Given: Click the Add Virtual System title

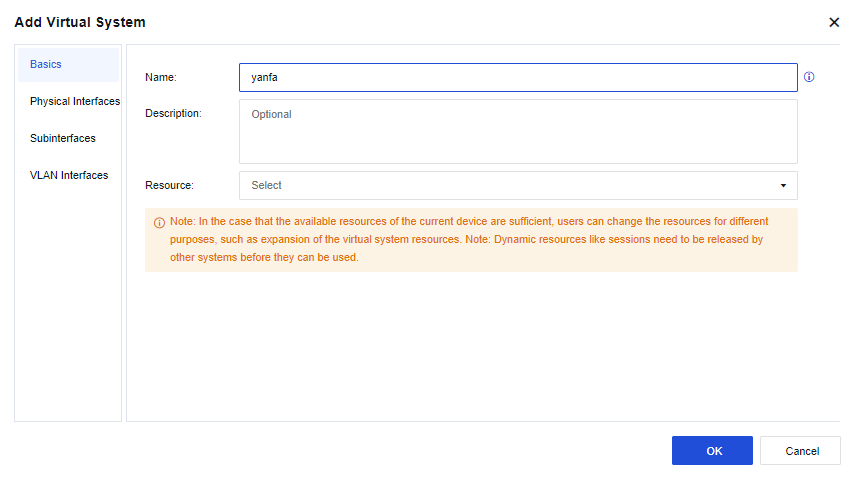Looking at the screenshot, I should [x=80, y=22].
